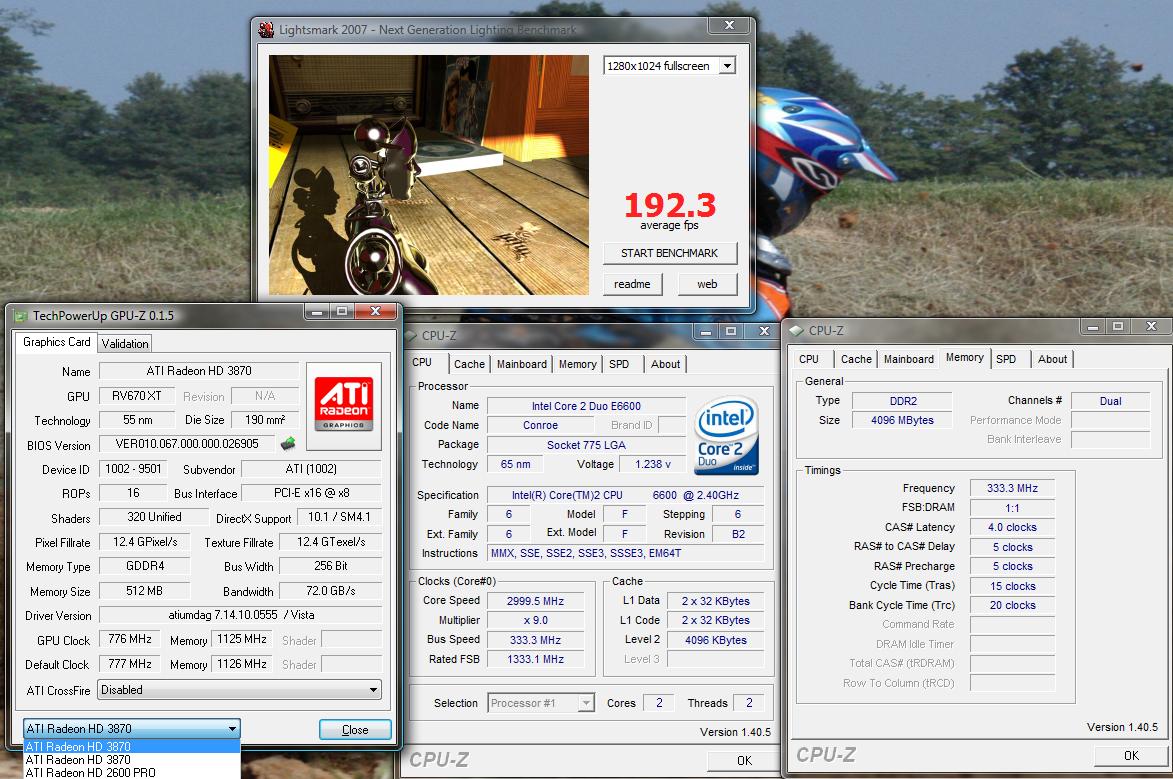Click the Level 2 4096 KBytes value

[716, 640]
